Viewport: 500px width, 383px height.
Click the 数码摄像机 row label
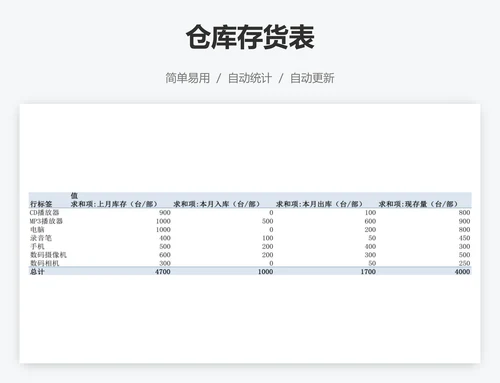click(x=48, y=255)
